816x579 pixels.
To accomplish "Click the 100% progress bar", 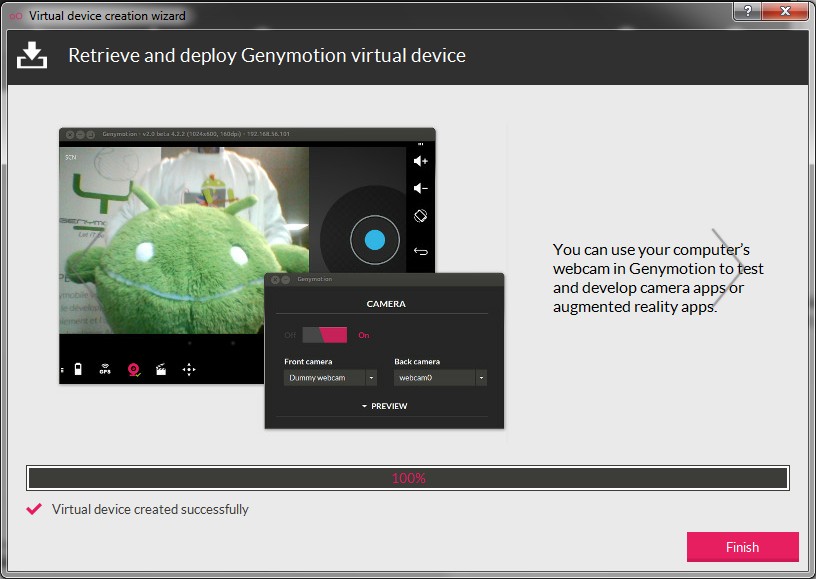I will tap(408, 478).
